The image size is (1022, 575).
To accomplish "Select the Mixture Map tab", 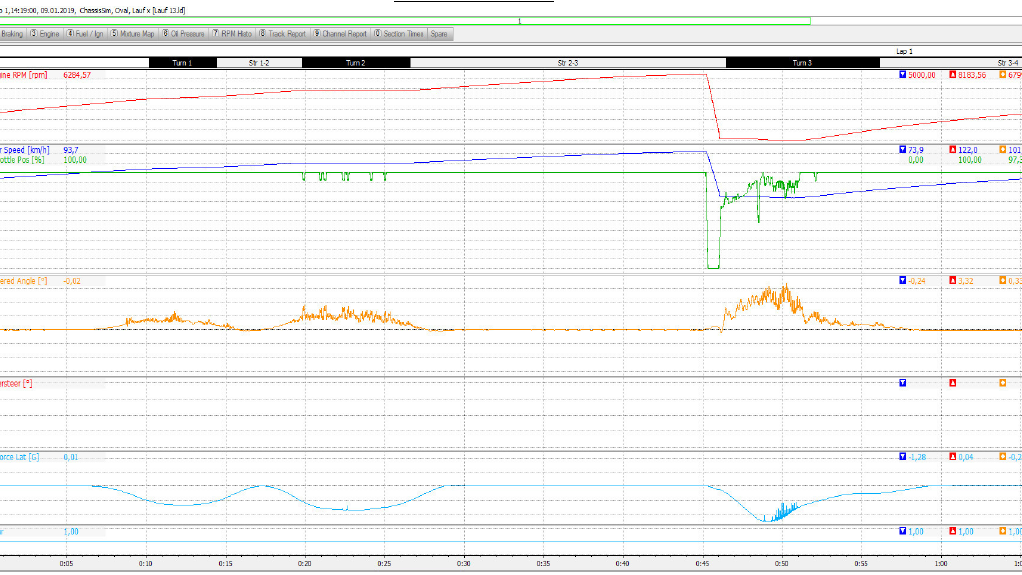I will point(133,34).
